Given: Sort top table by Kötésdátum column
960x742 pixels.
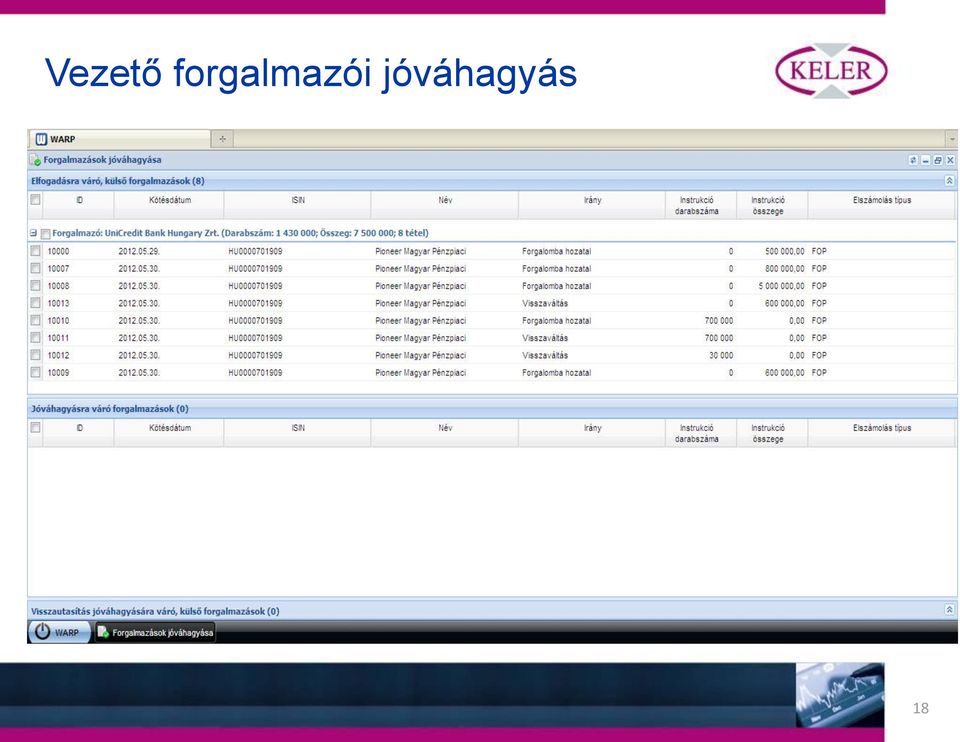Looking at the screenshot, I should 170,205.
